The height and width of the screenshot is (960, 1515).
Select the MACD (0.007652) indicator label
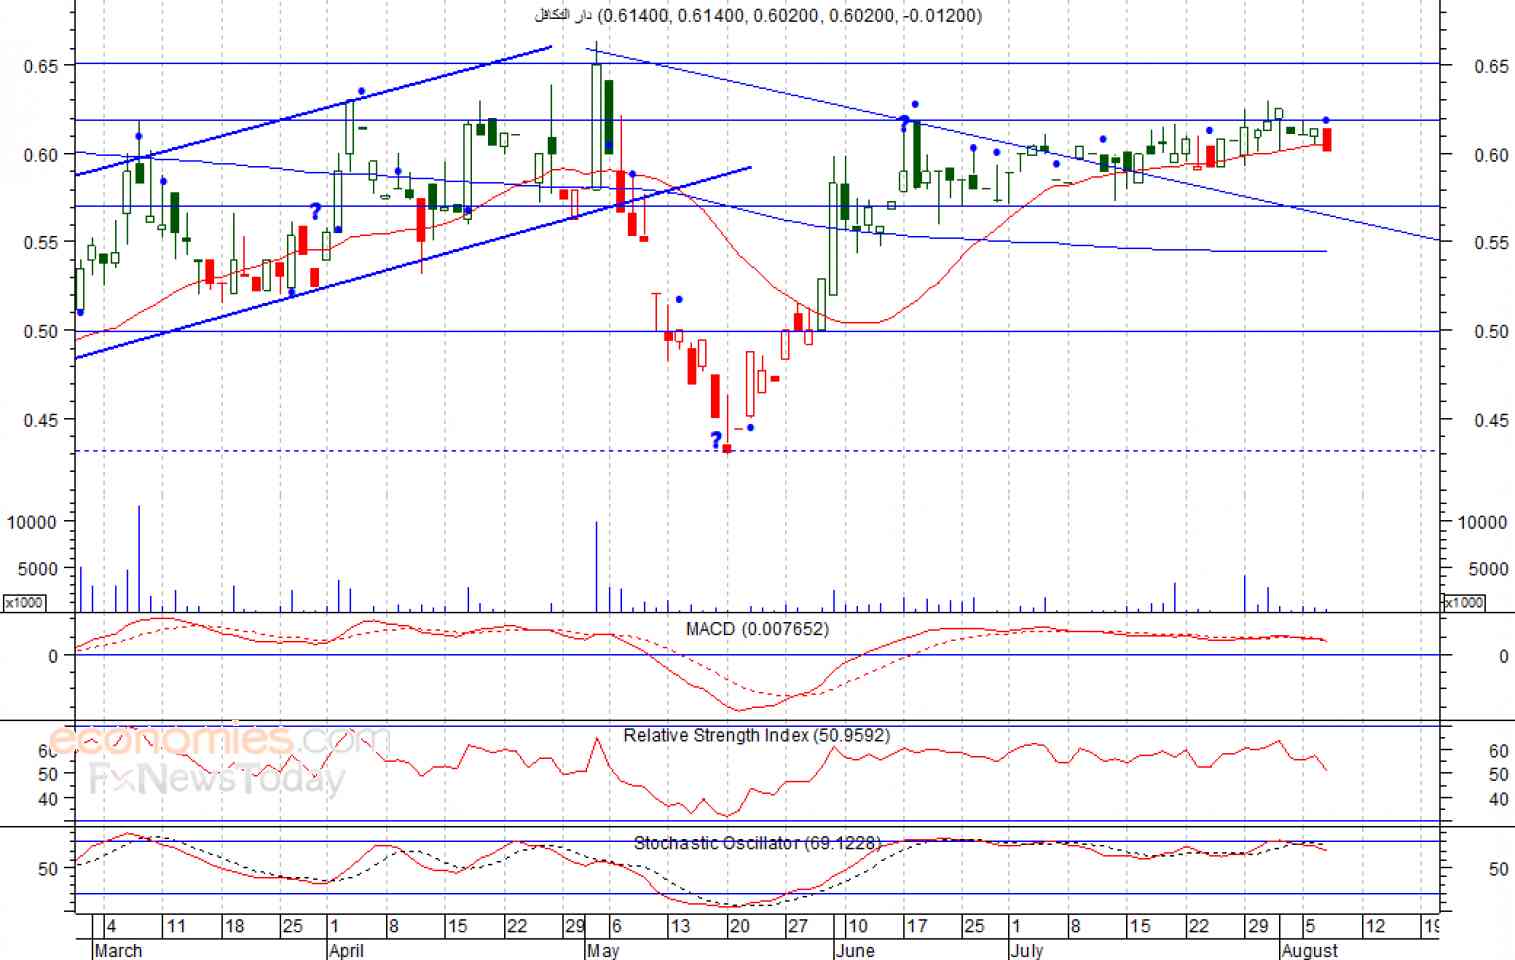[x=757, y=629]
